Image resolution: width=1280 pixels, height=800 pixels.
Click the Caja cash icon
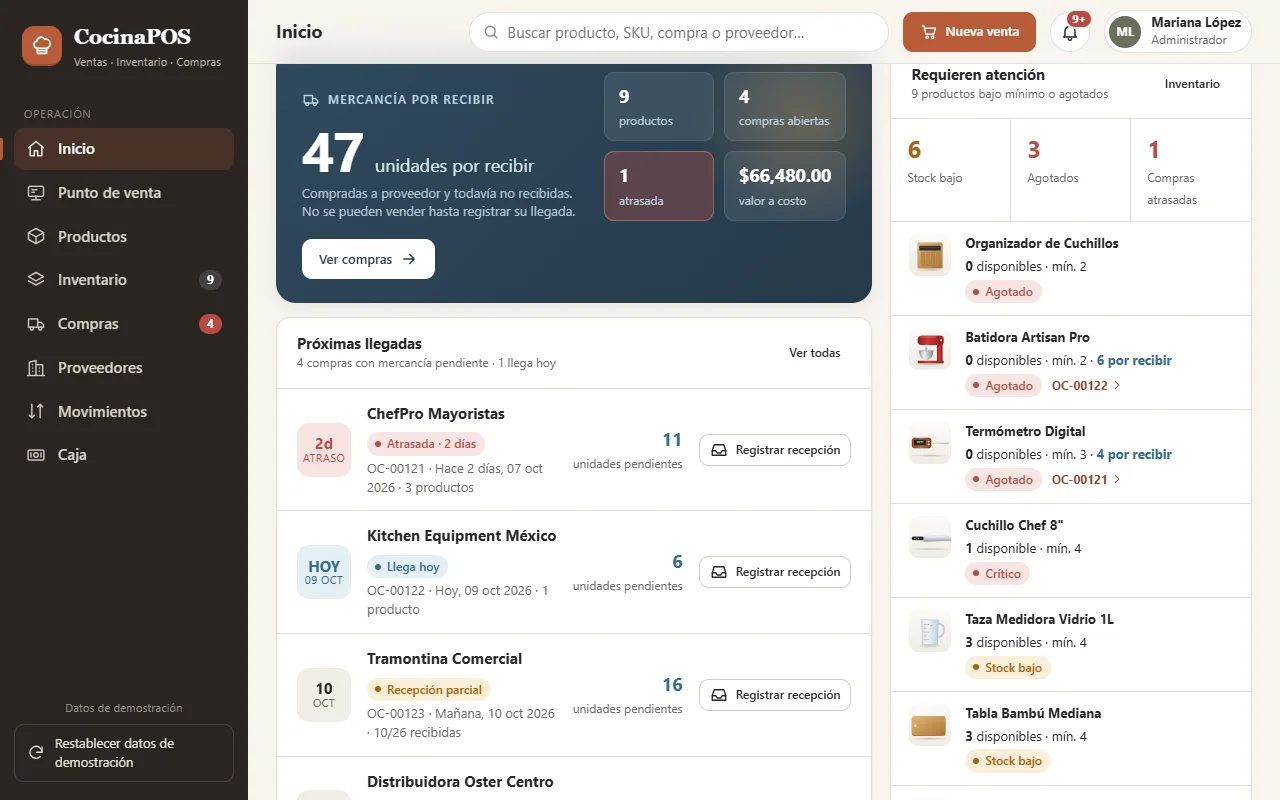coord(36,455)
